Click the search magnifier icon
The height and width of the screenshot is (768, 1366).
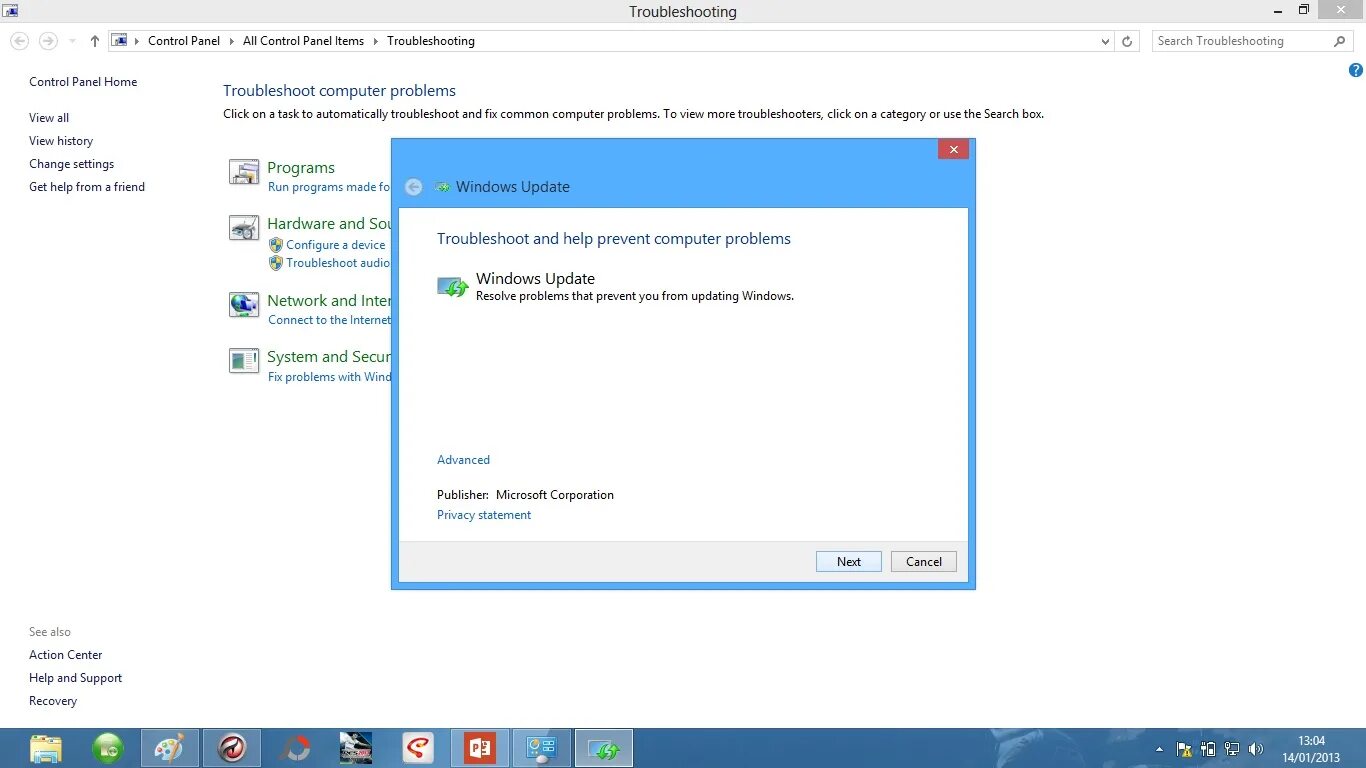click(x=1340, y=41)
